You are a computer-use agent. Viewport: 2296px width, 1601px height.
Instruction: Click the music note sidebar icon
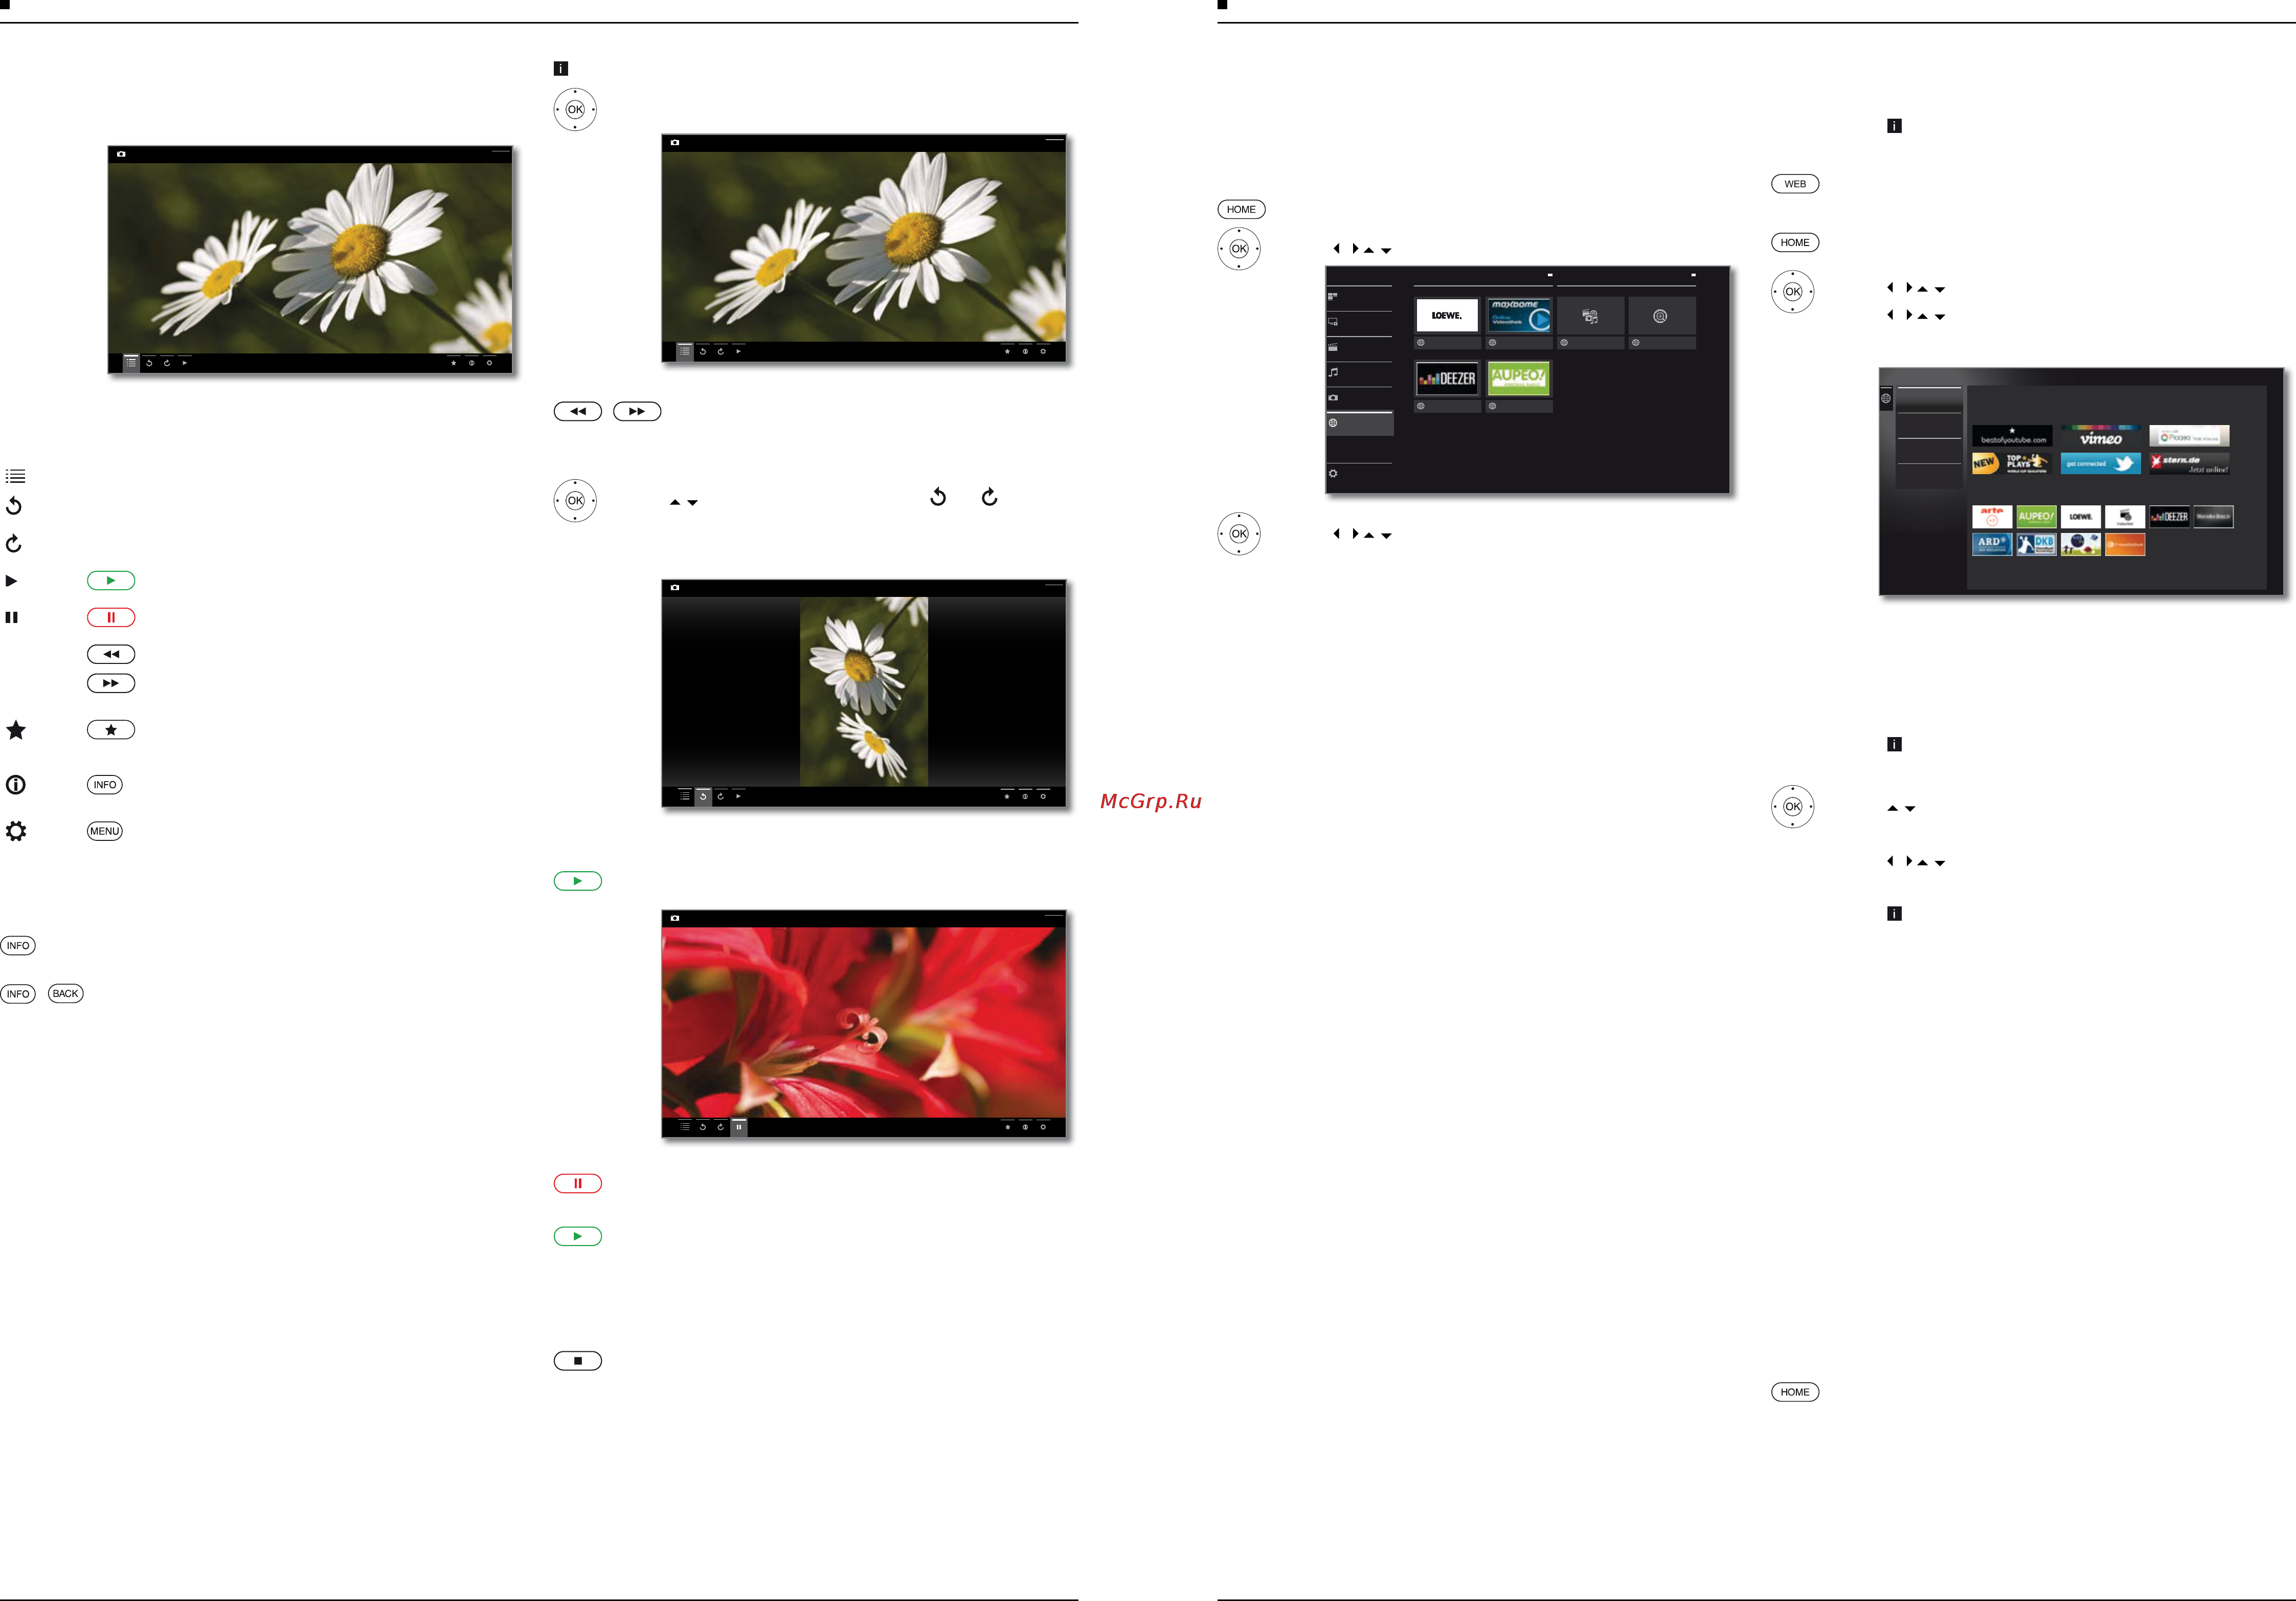(x=1333, y=372)
